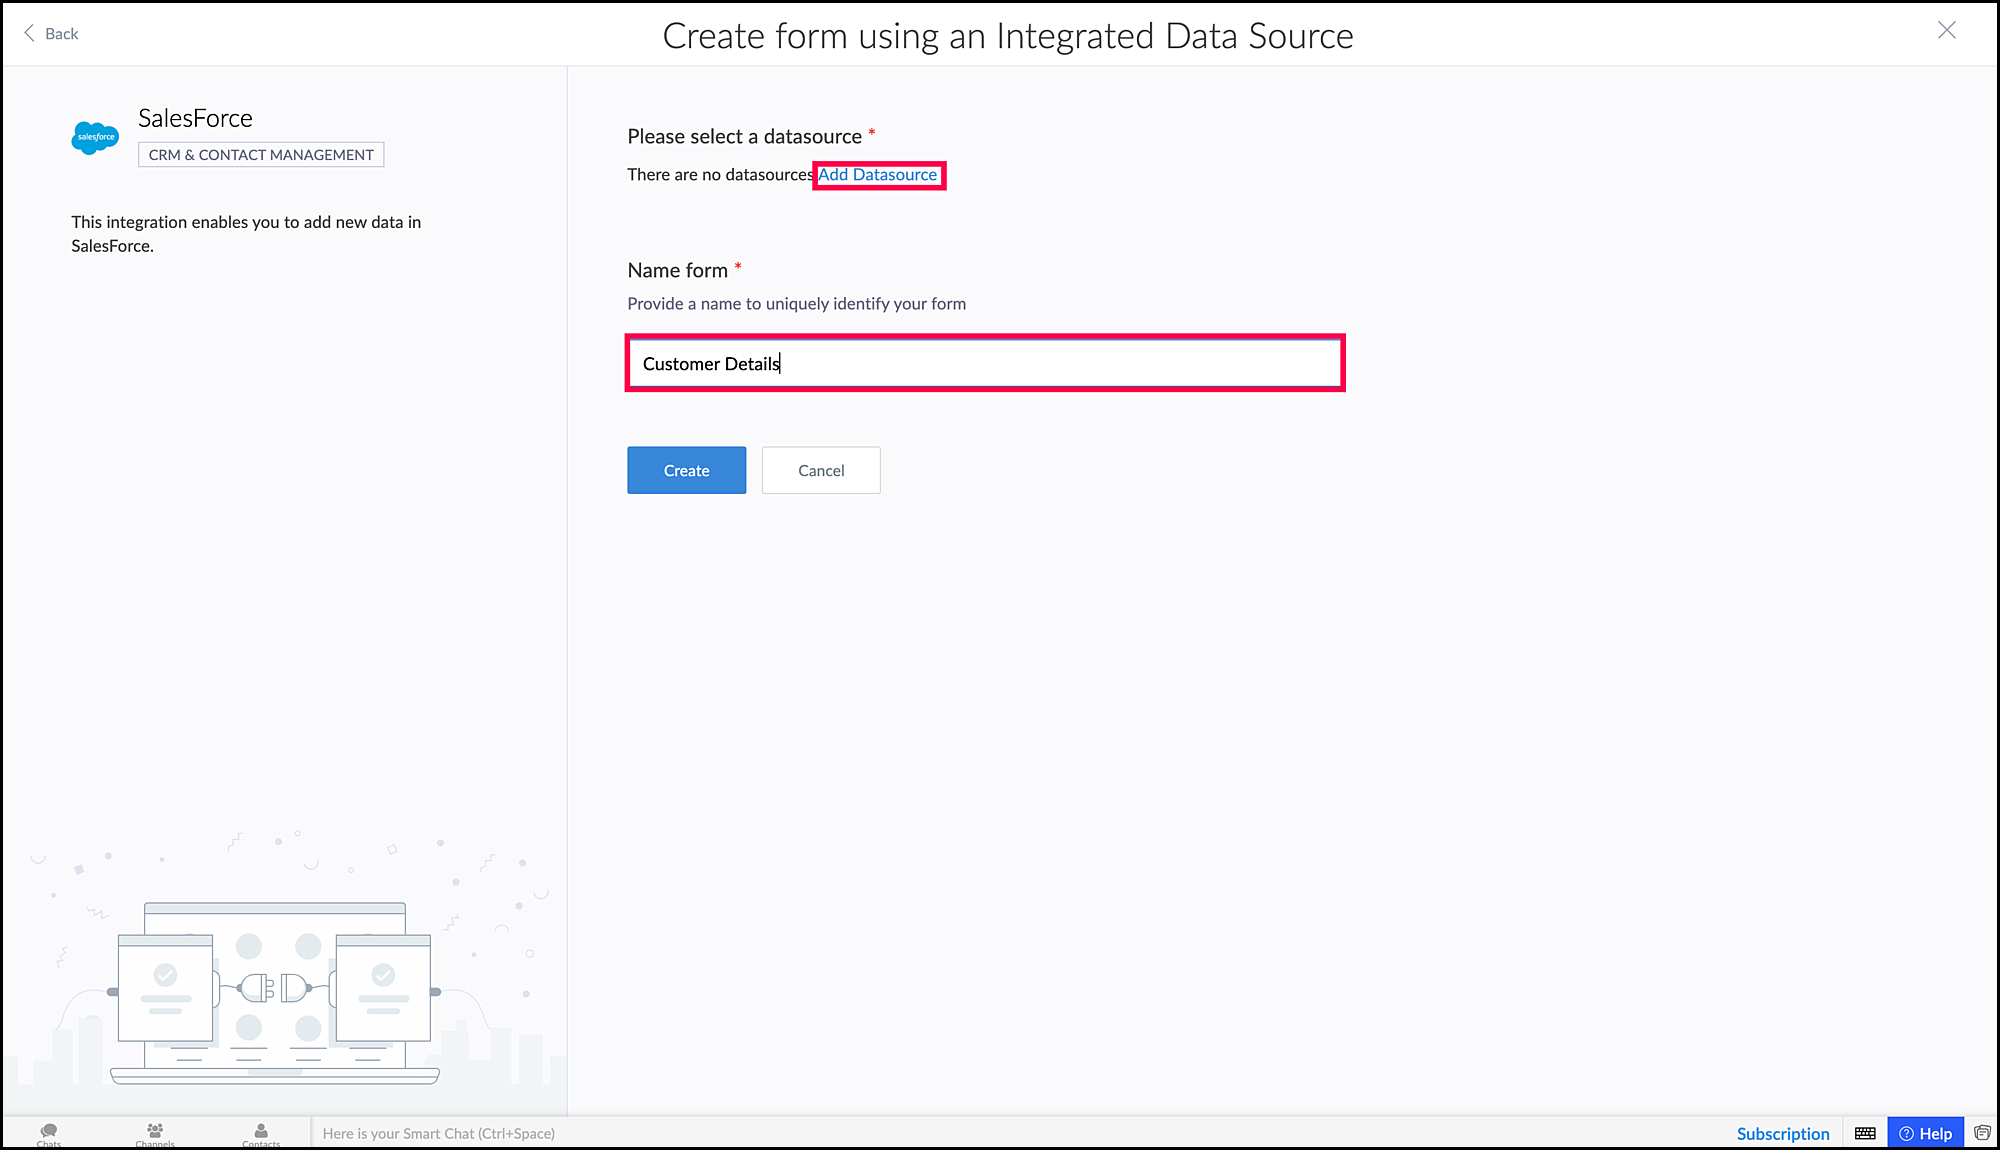Click the SalesForce heading text

pos(195,118)
